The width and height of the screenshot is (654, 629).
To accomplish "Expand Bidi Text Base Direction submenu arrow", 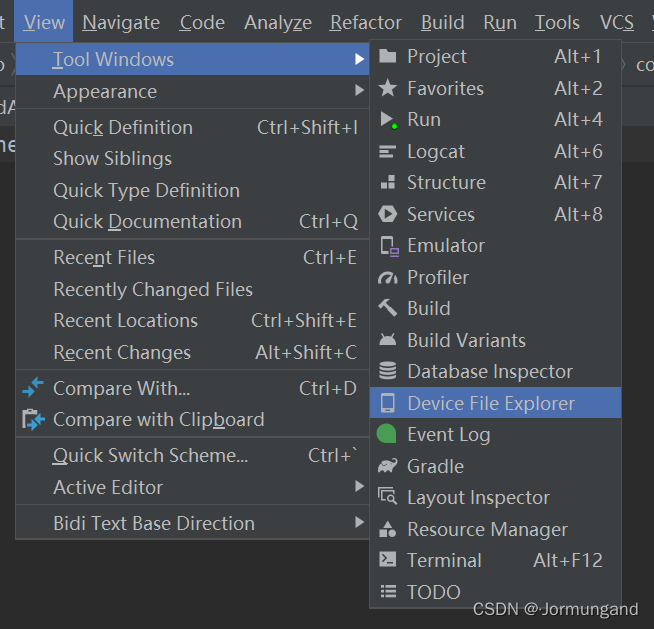I will tap(359, 524).
